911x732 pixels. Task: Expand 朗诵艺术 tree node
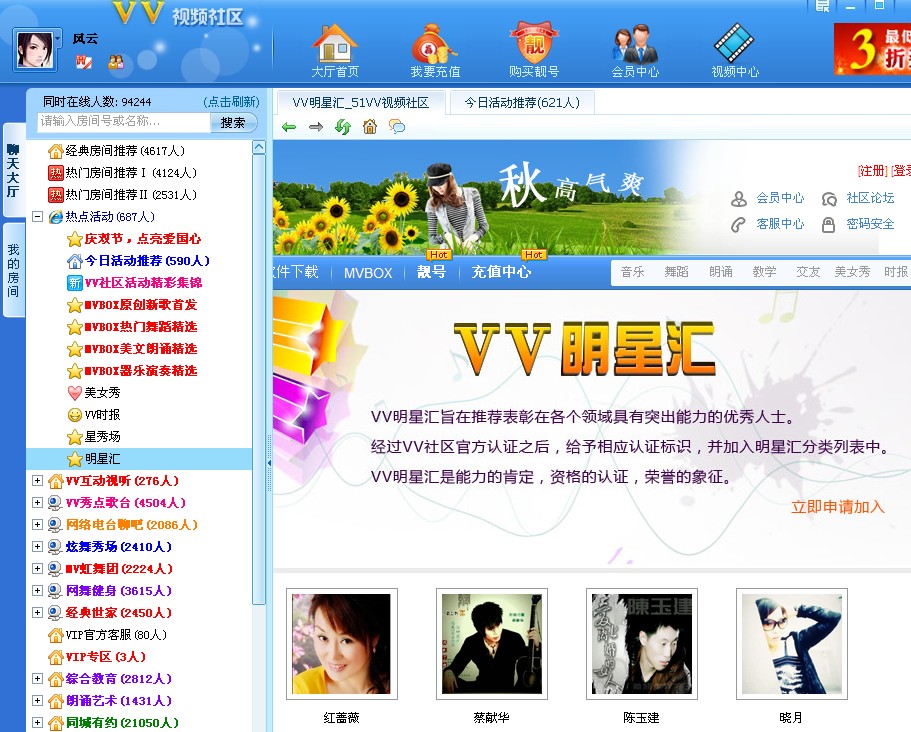pos(37,701)
